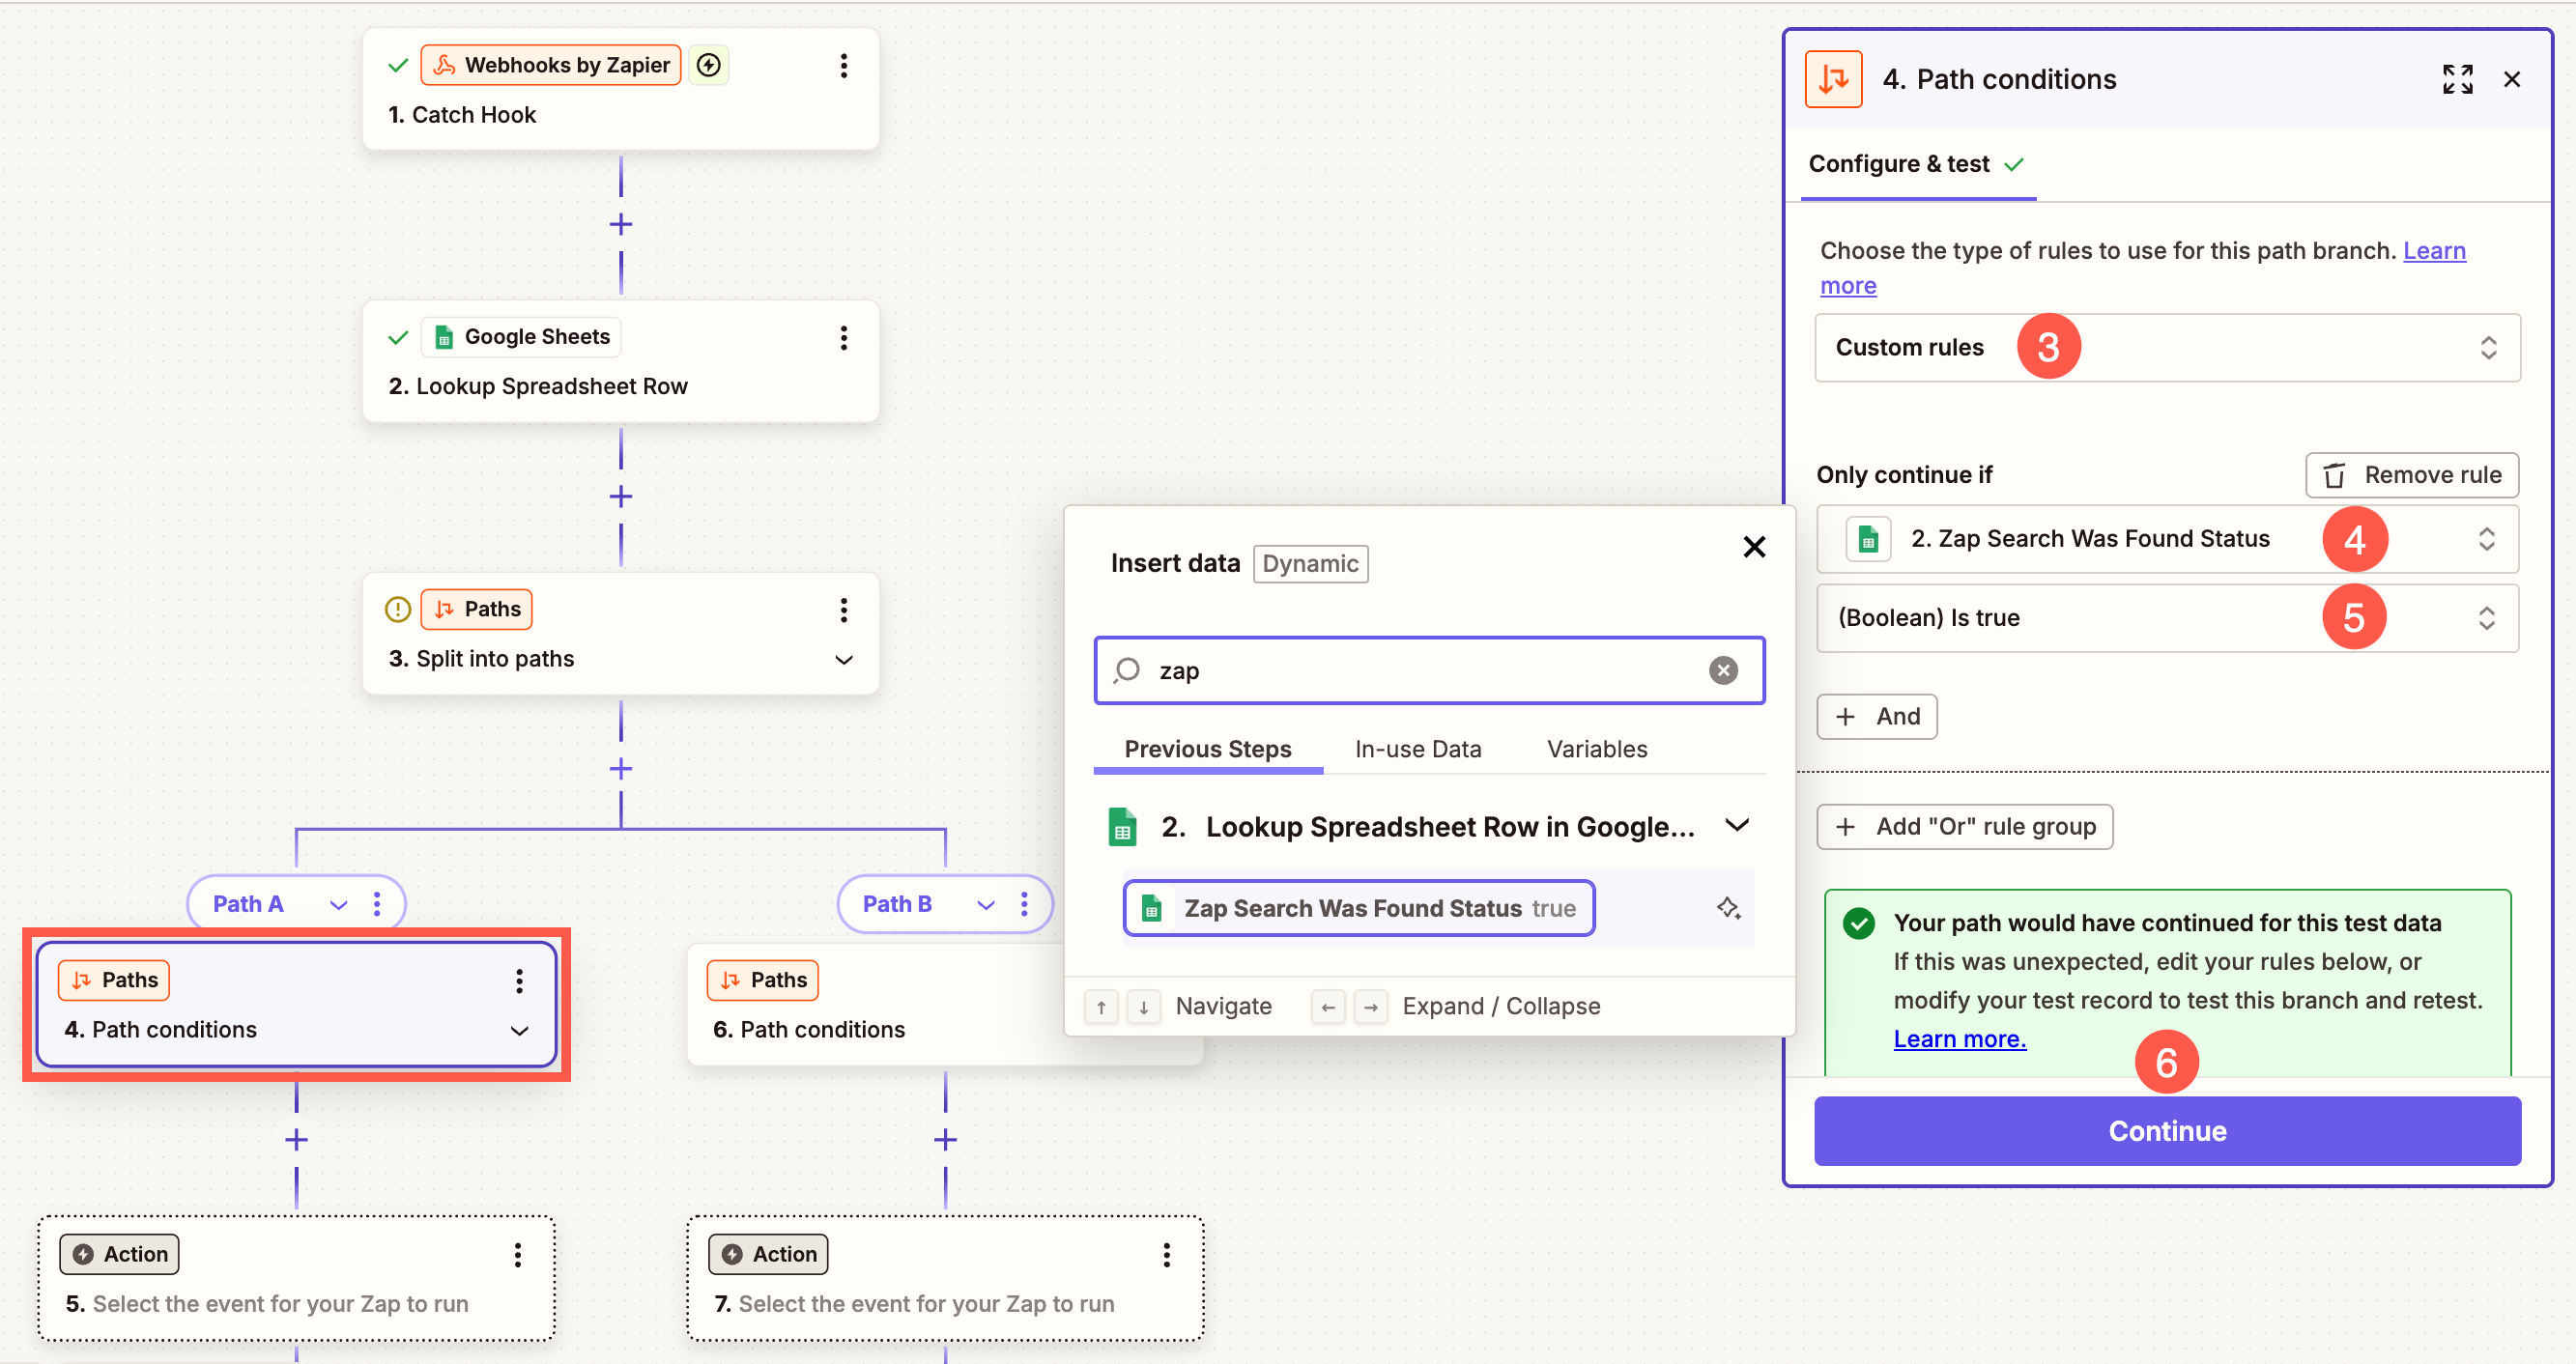Select the Catch Hook step card
The width and height of the screenshot is (2576, 1364).
click(620, 90)
